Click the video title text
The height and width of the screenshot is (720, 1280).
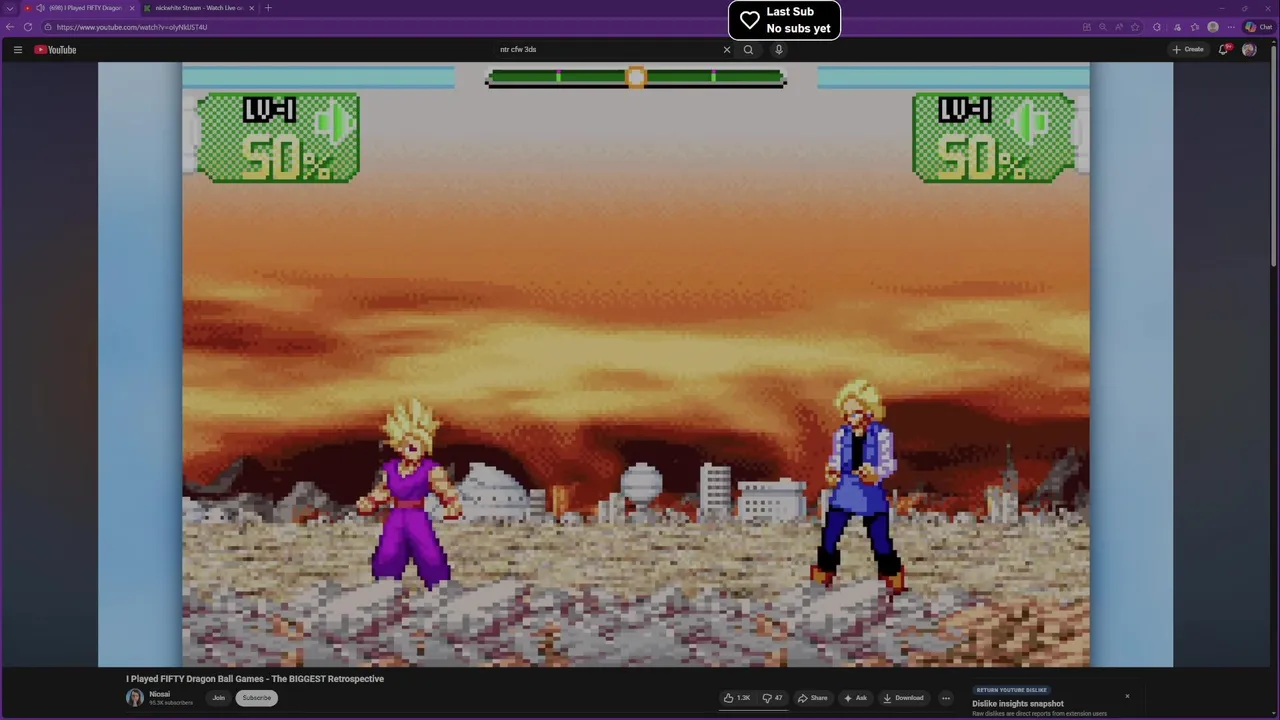point(255,679)
